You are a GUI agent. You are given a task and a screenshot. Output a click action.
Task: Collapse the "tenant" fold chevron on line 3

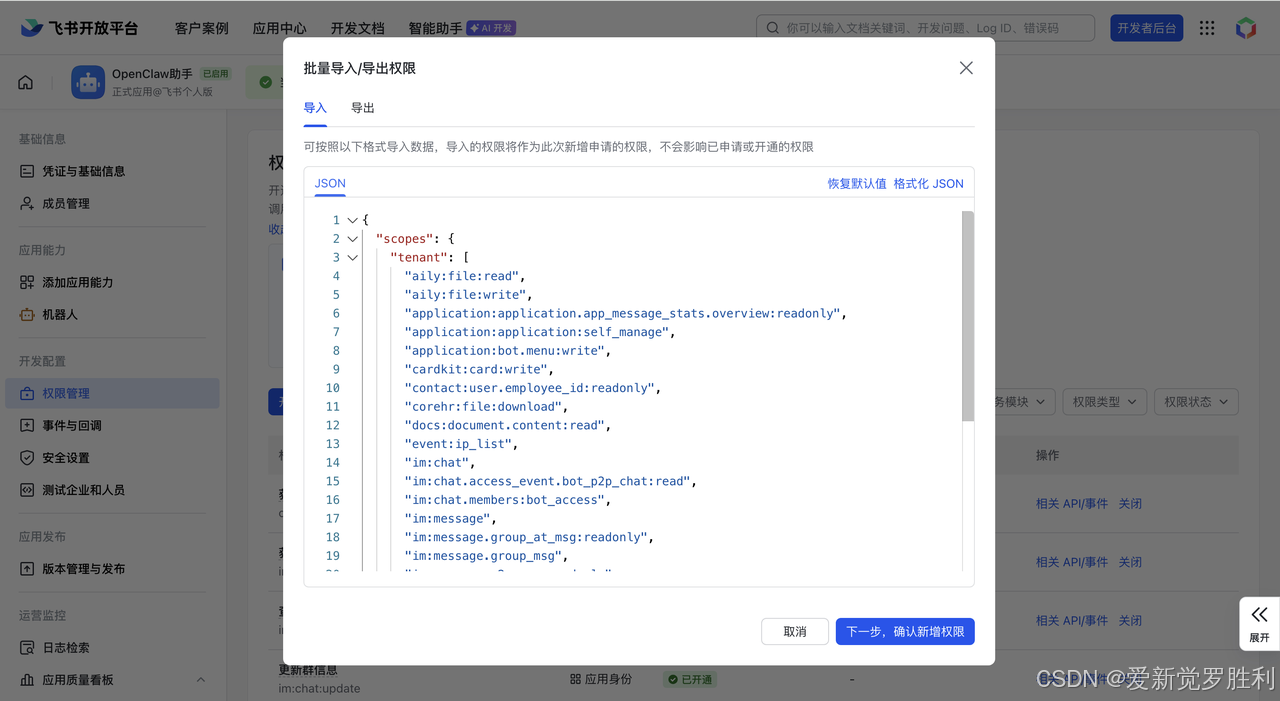(352, 257)
